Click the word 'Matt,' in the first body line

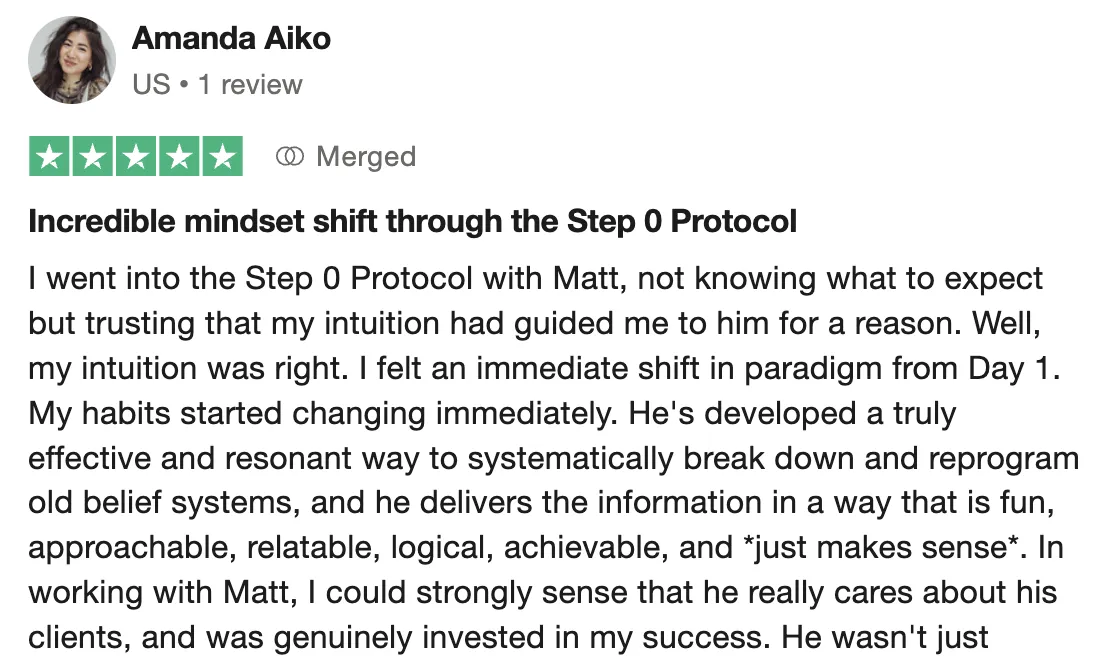click(x=589, y=279)
